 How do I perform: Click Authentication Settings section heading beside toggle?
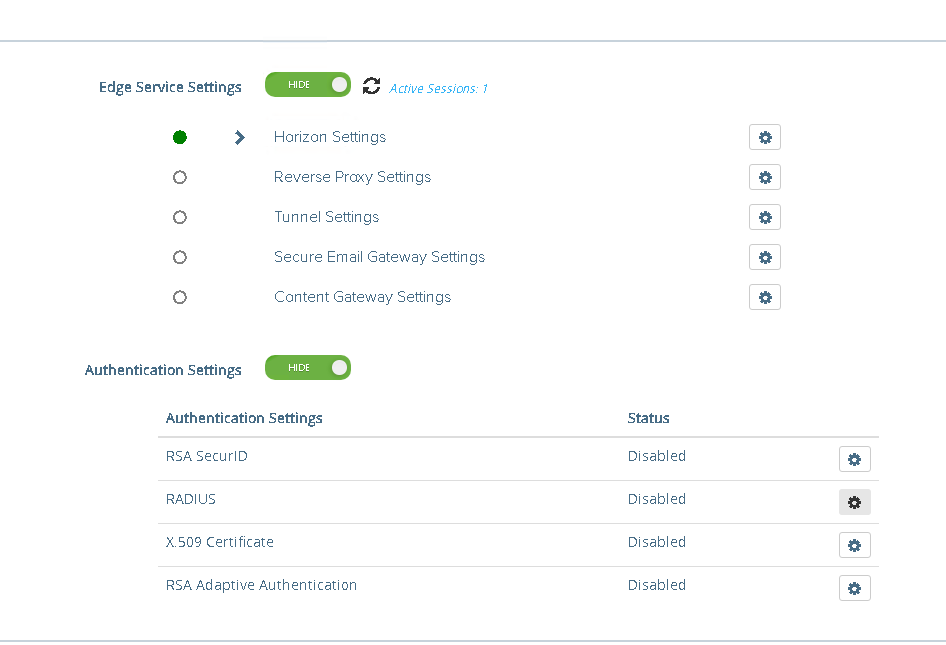pyautogui.click(x=163, y=370)
